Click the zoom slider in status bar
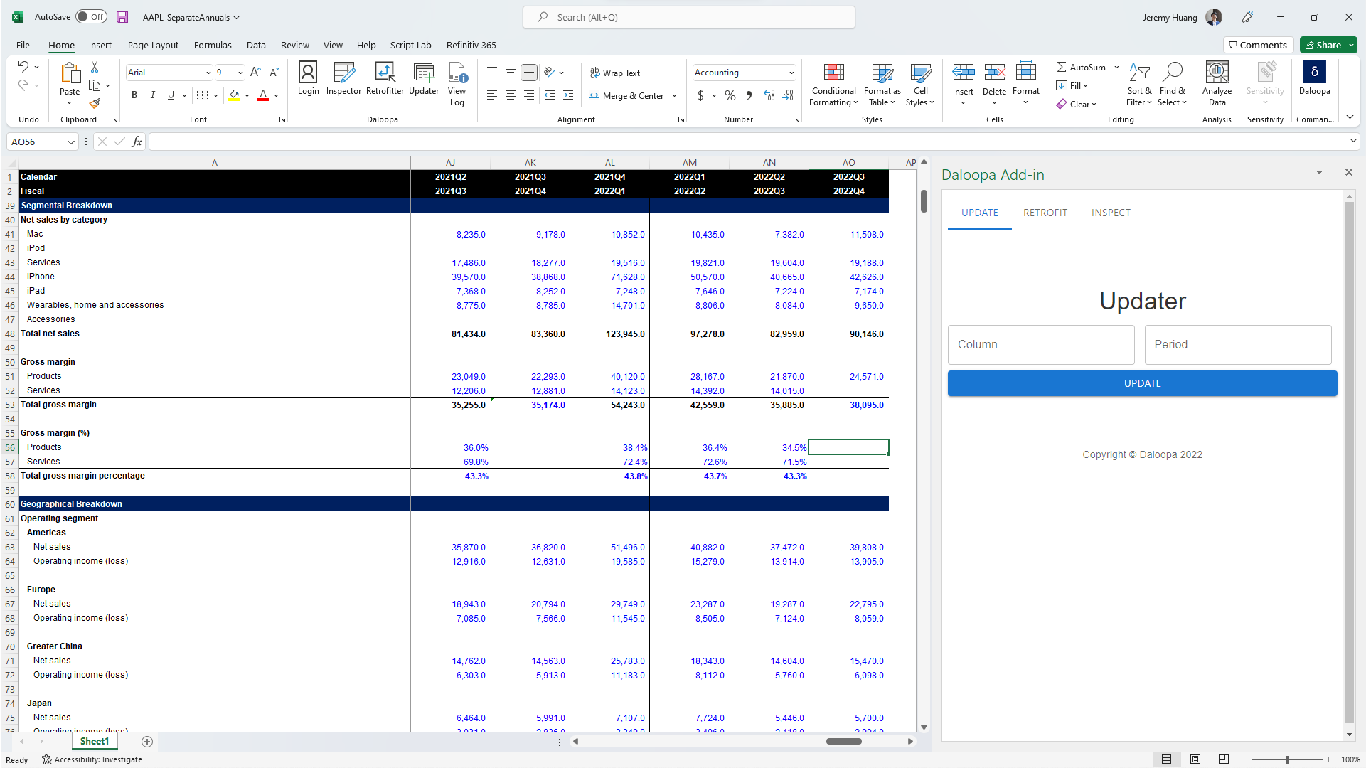 coord(1288,760)
